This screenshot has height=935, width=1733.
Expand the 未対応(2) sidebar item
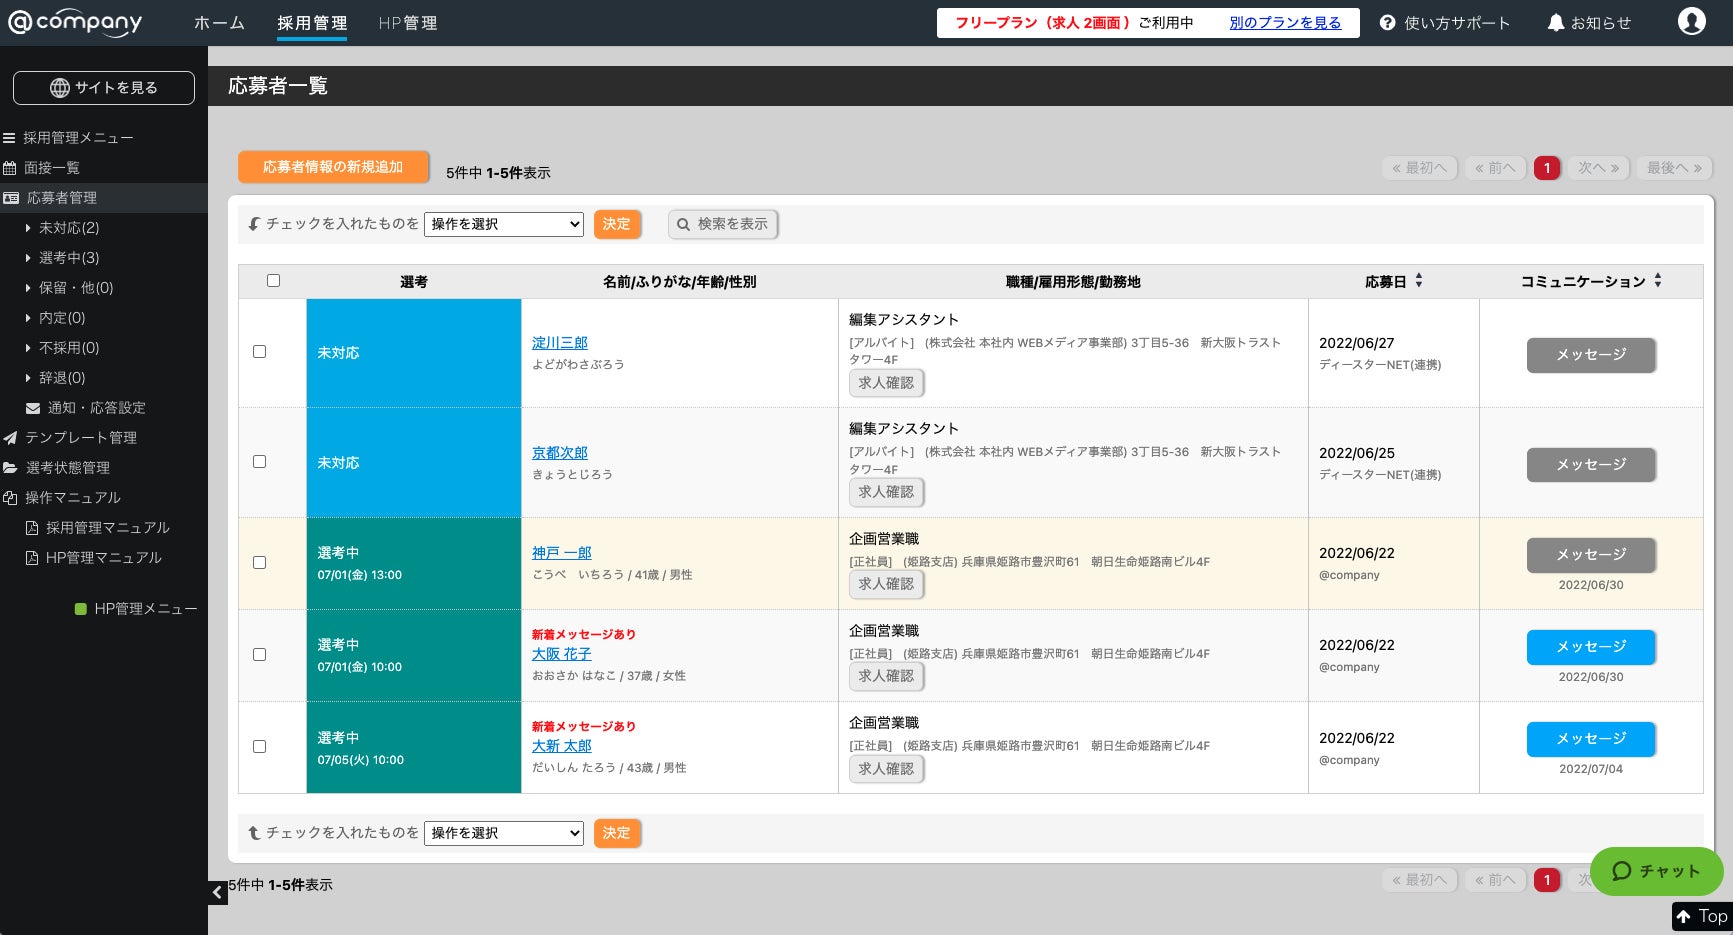point(68,227)
